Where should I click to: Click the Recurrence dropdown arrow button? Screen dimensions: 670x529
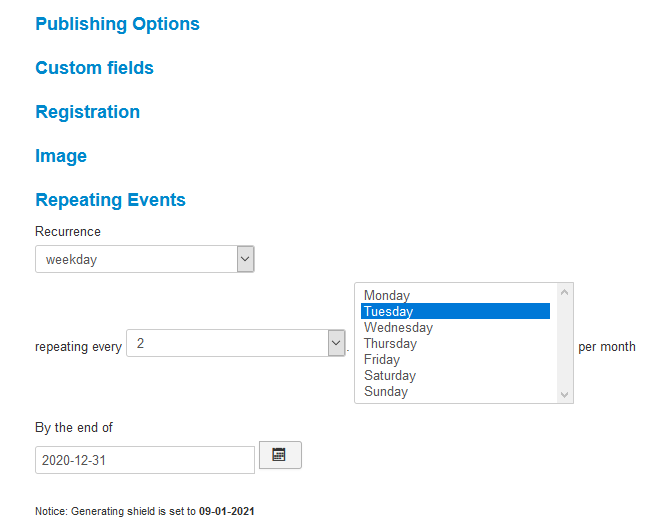pos(246,259)
